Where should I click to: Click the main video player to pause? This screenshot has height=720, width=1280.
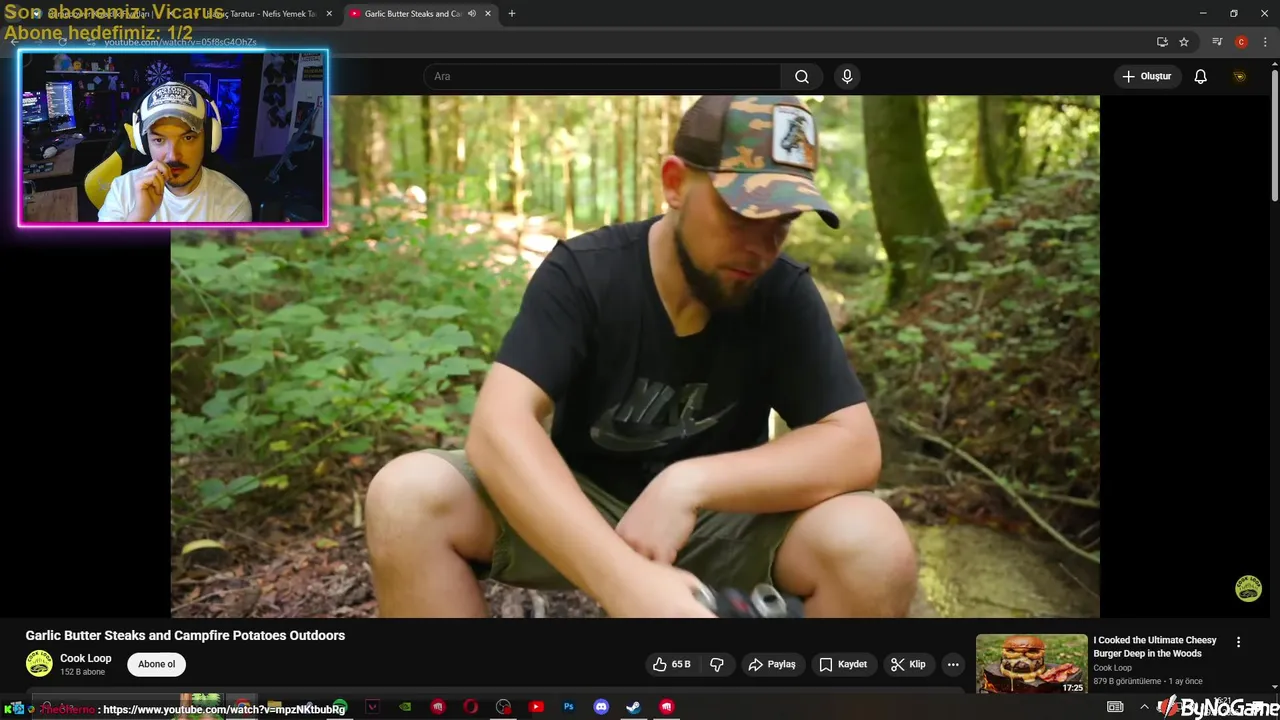point(635,356)
